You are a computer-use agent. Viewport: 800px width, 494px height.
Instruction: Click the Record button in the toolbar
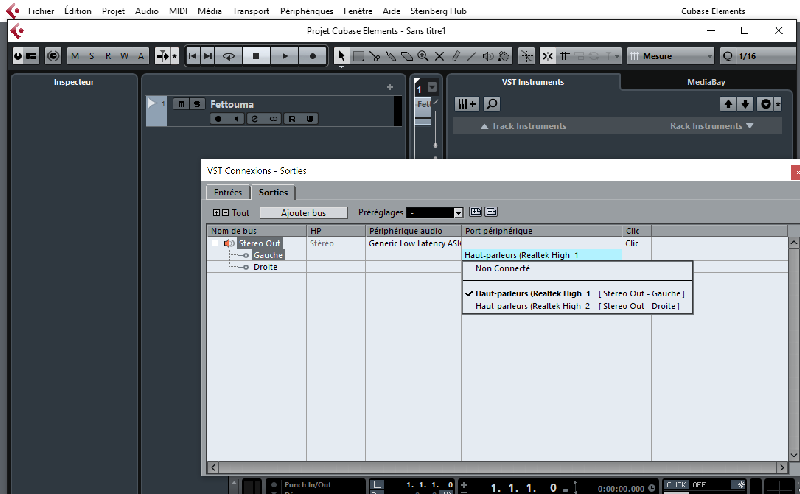313,56
